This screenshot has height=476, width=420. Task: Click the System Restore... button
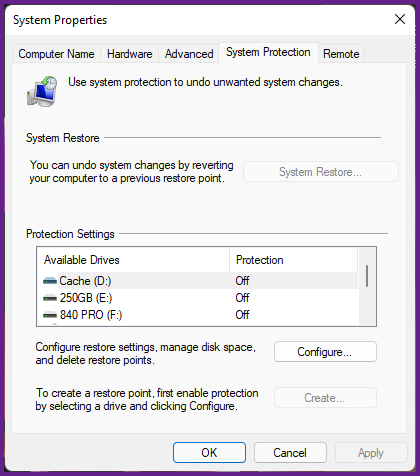click(x=321, y=172)
